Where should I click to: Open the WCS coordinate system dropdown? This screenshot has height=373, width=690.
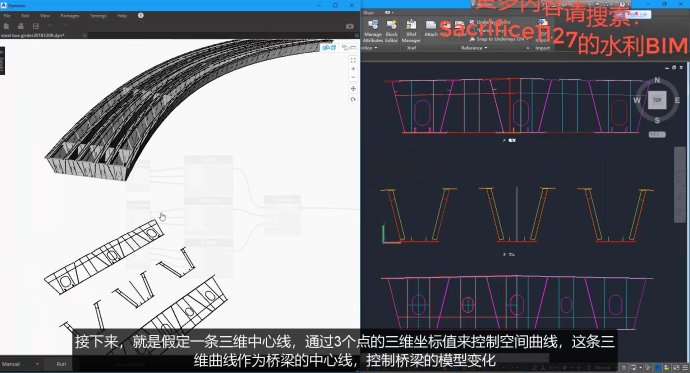click(x=657, y=135)
